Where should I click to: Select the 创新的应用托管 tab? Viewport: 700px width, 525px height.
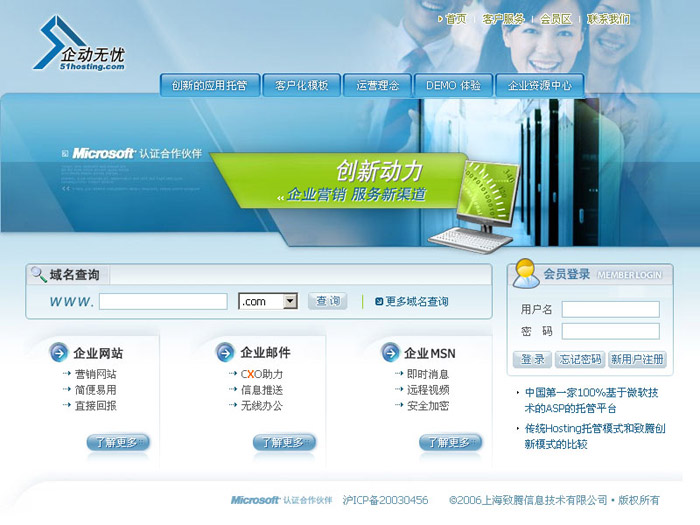pyautogui.click(x=210, y=85)
